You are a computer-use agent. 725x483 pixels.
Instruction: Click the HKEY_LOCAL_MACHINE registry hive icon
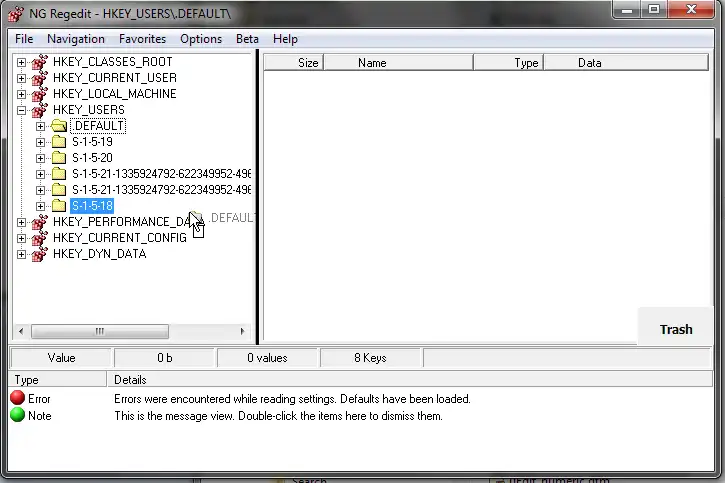[40, 94]
